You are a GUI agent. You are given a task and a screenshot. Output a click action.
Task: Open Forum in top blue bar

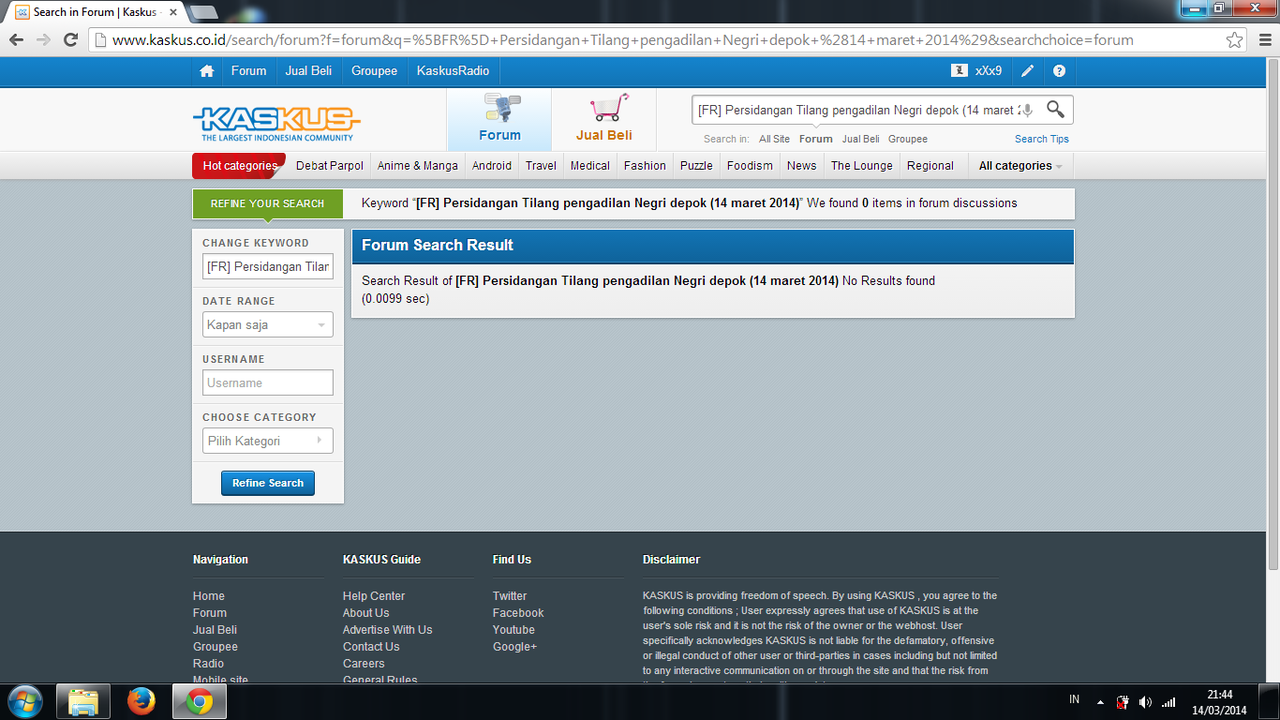[x=248, y=71]
